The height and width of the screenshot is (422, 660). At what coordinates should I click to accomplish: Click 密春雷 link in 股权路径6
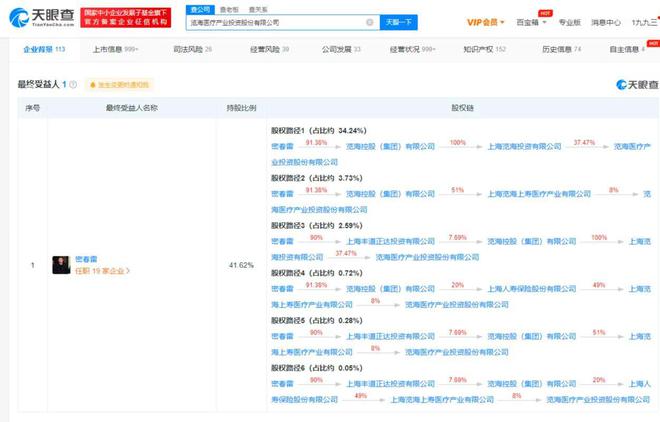[282, 384]
